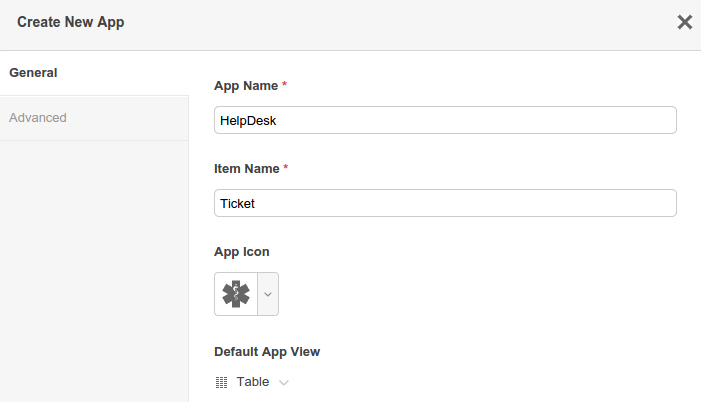Click the App Icon label
Image resolution: width=701 pixels, height=402 pixels.
(x=241, y=252)
